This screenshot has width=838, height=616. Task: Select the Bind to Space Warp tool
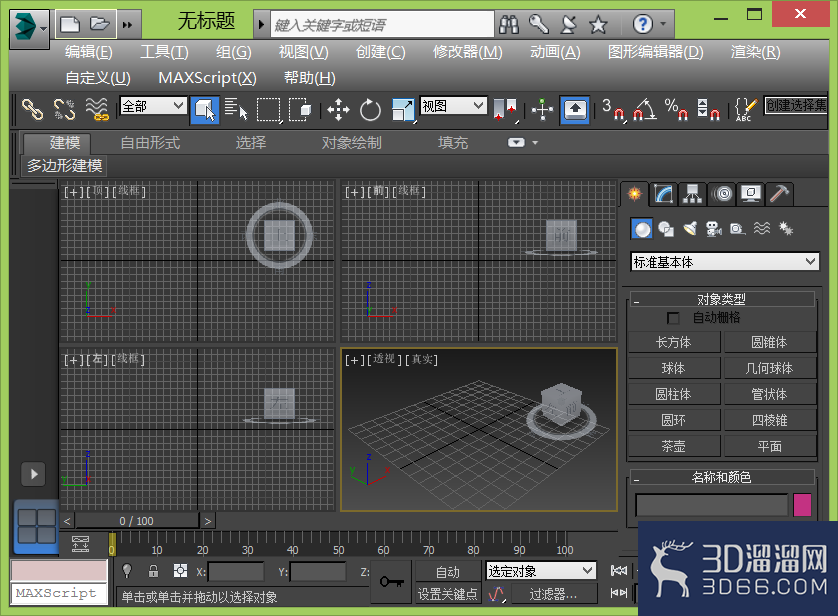[x=97, y=110]
